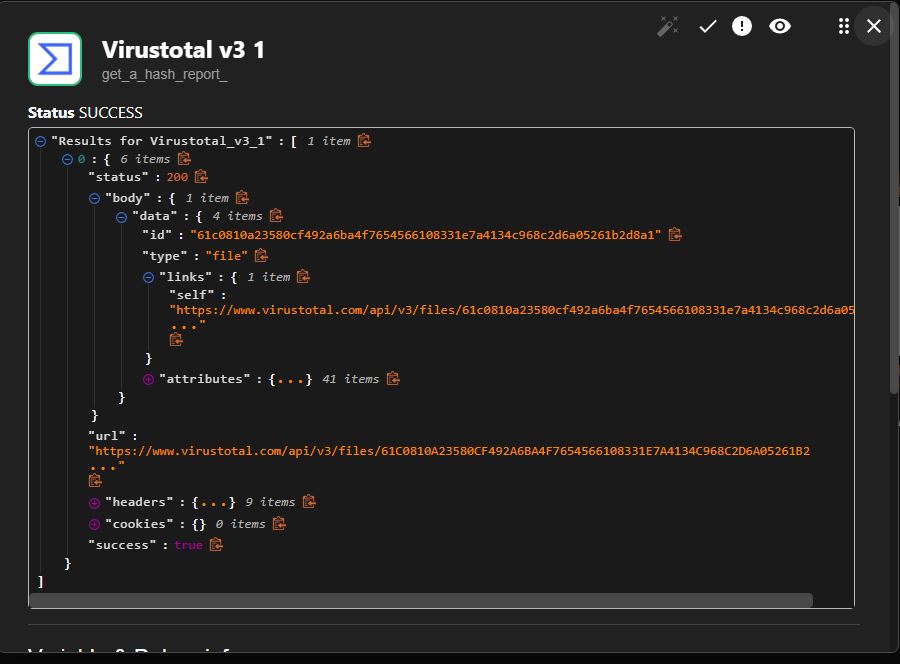Image resolution: width=900 pixels, height=664 pixels.
Task: Click the magic wand icon in header
Action: tap(668, 26)
